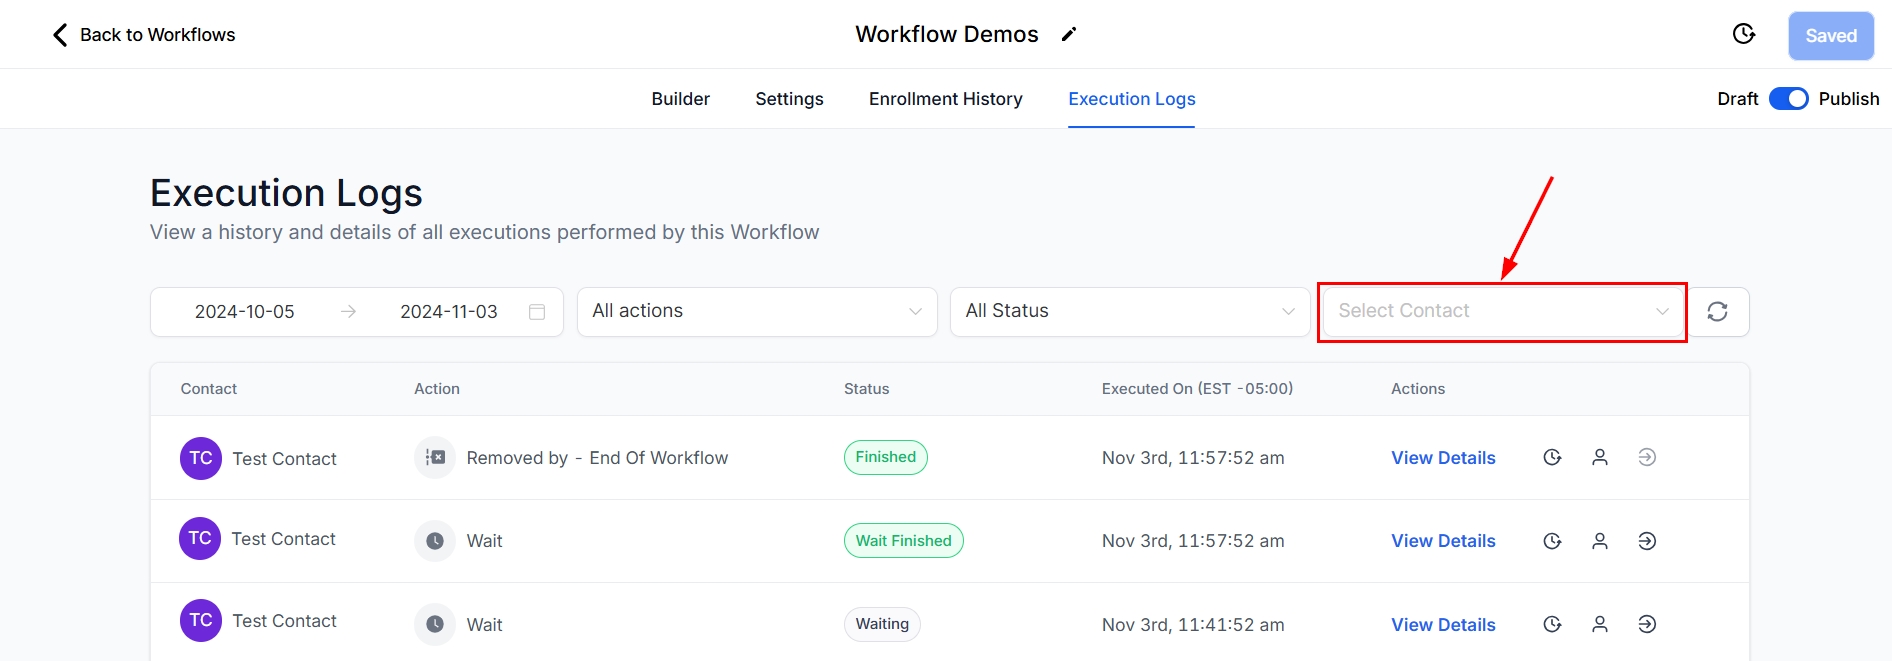The height and width of the screenshot is (661, 1892).
Task: Open the All actions dropdown
Action: [756, 312]
